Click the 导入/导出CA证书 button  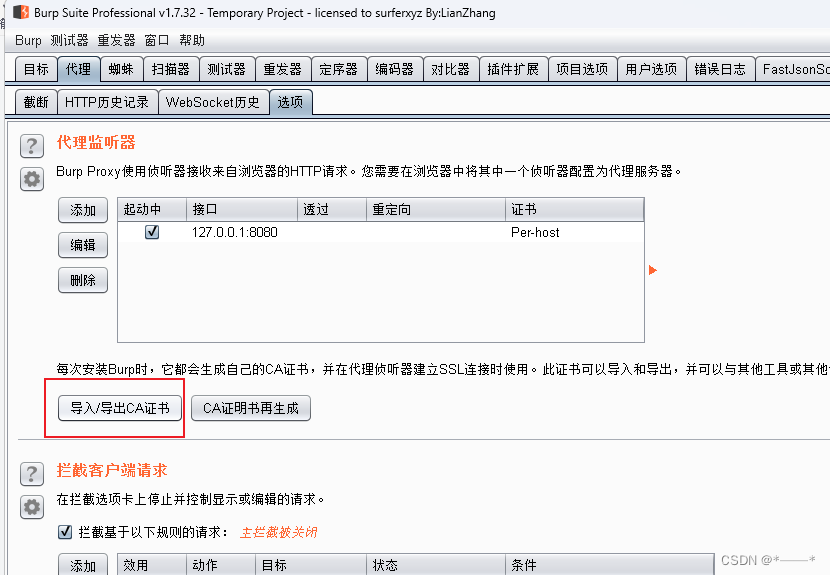pyautogui.click(x=120, y=408)
